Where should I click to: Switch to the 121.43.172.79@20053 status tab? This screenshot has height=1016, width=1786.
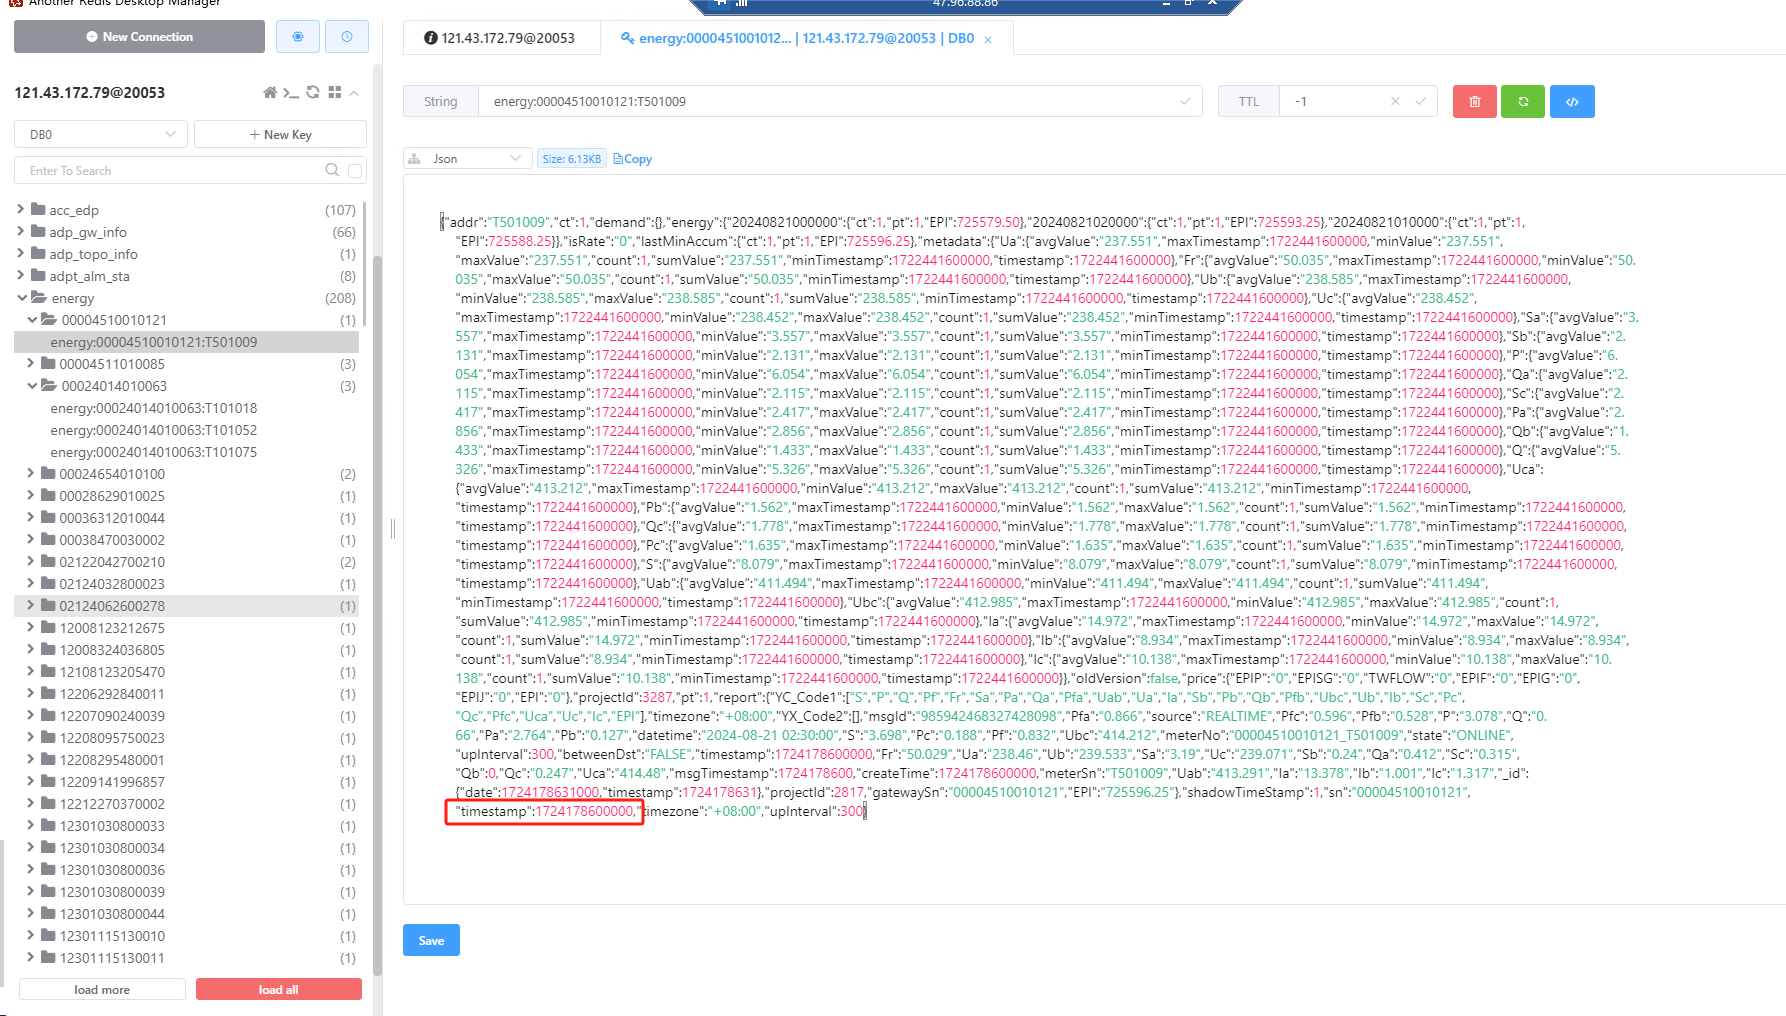point(500,38)
